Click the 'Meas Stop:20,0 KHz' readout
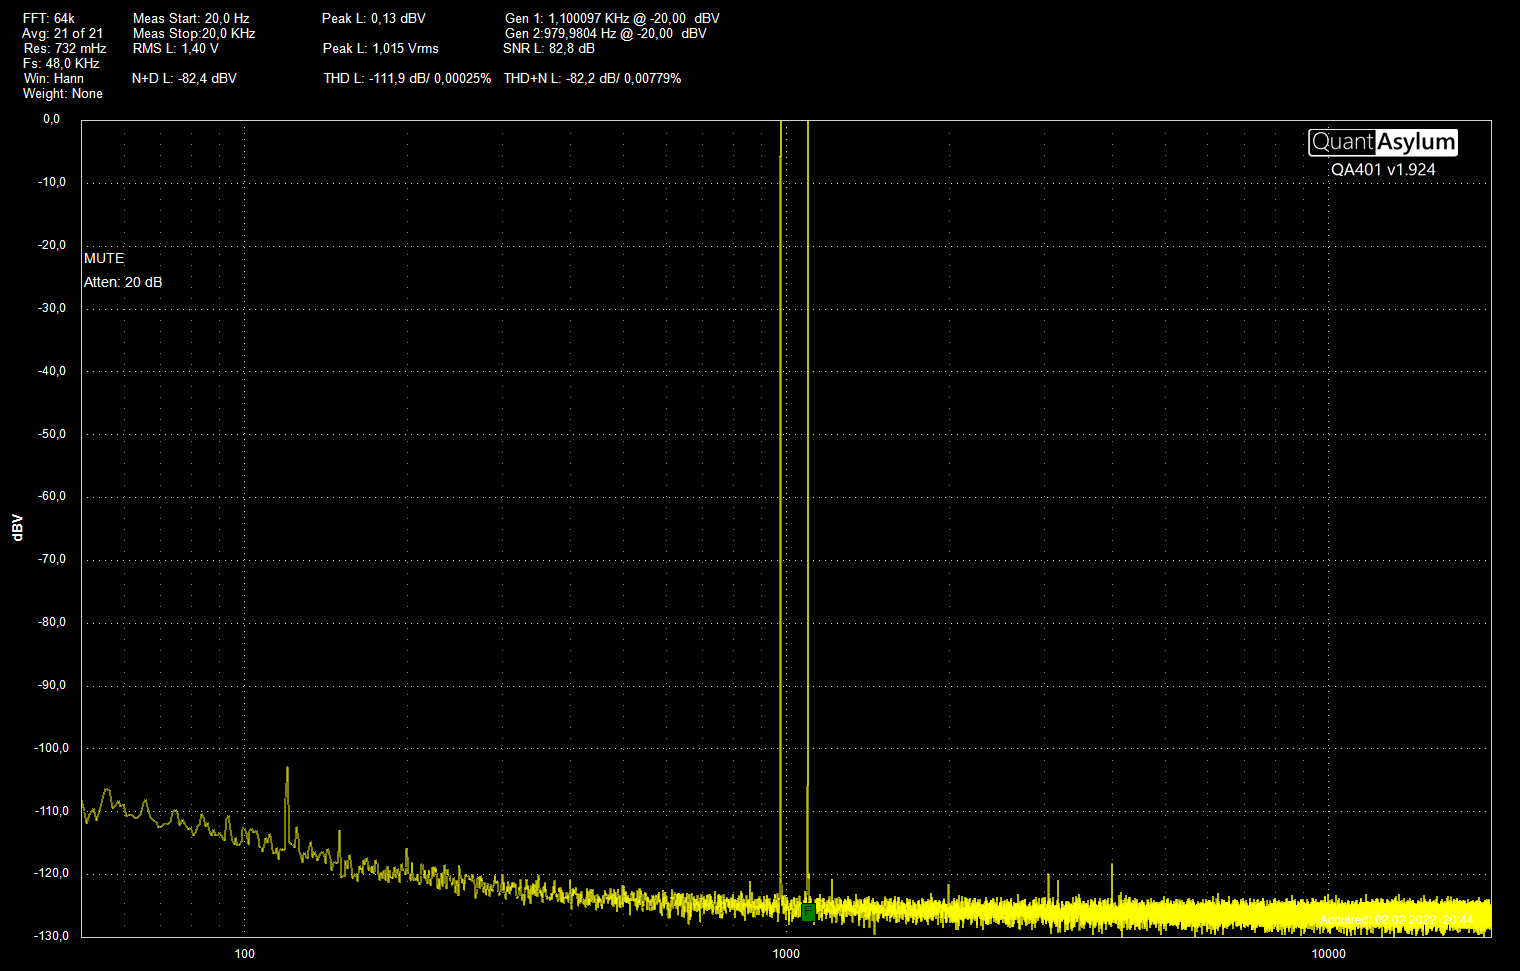Image resolution: width=1520 pixels, height=971 pixels. point(194,33)
